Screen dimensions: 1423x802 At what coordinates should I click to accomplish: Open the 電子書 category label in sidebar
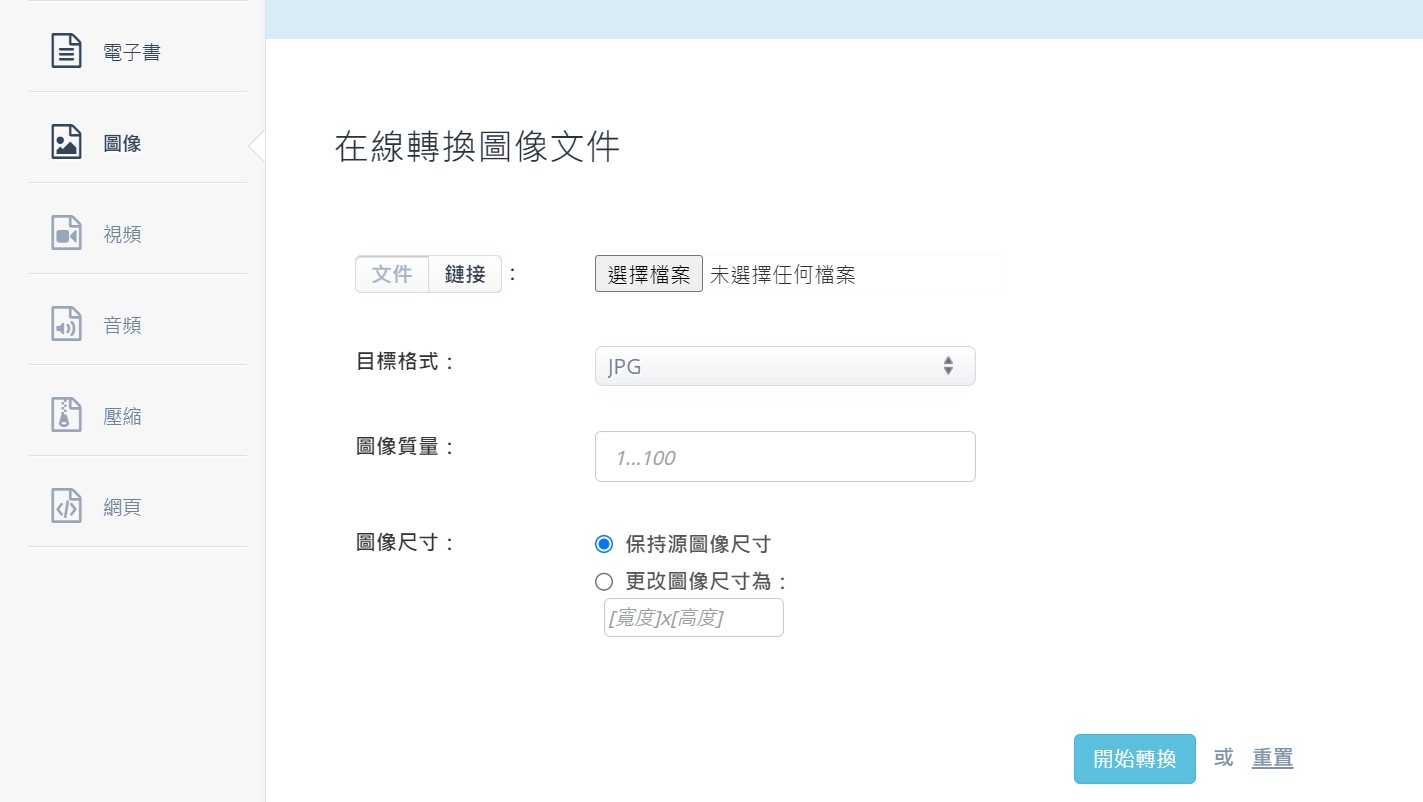(132, 52)
